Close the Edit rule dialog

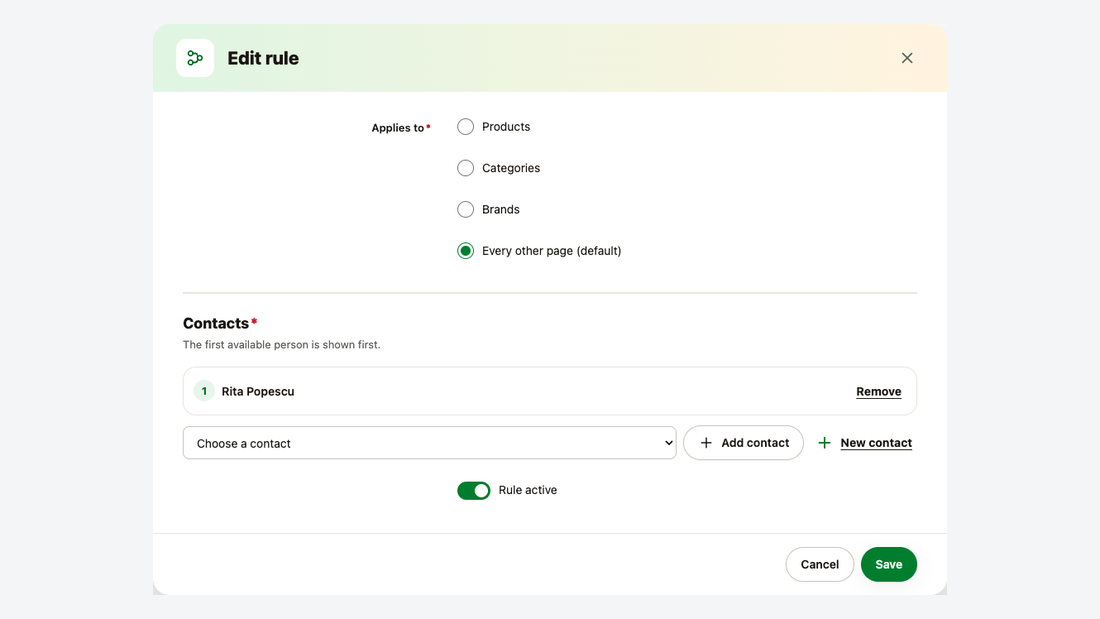[x=907, y=58]
